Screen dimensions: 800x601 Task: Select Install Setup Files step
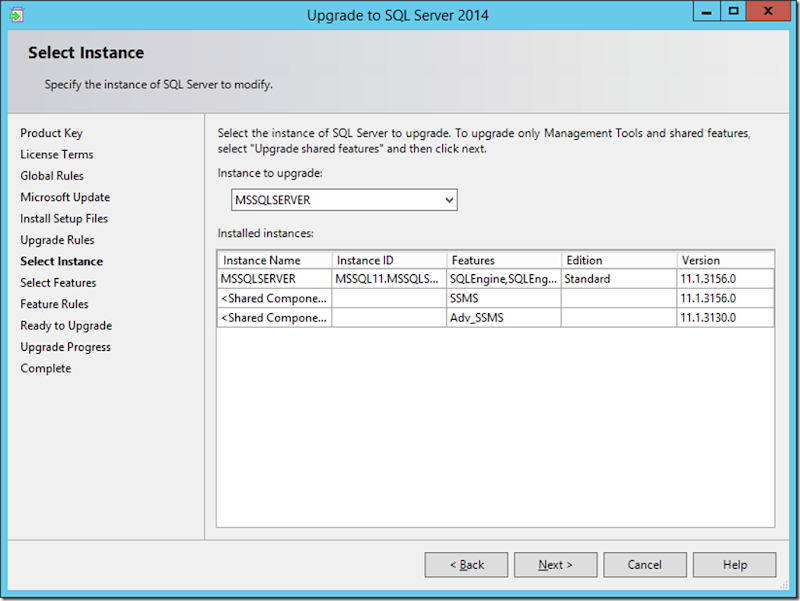(64, 219)
